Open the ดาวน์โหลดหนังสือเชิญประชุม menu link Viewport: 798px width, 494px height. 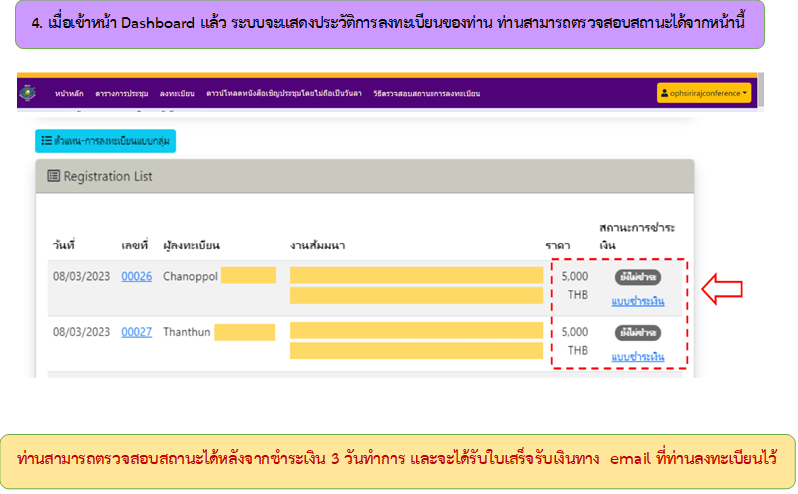click(277, 94)
